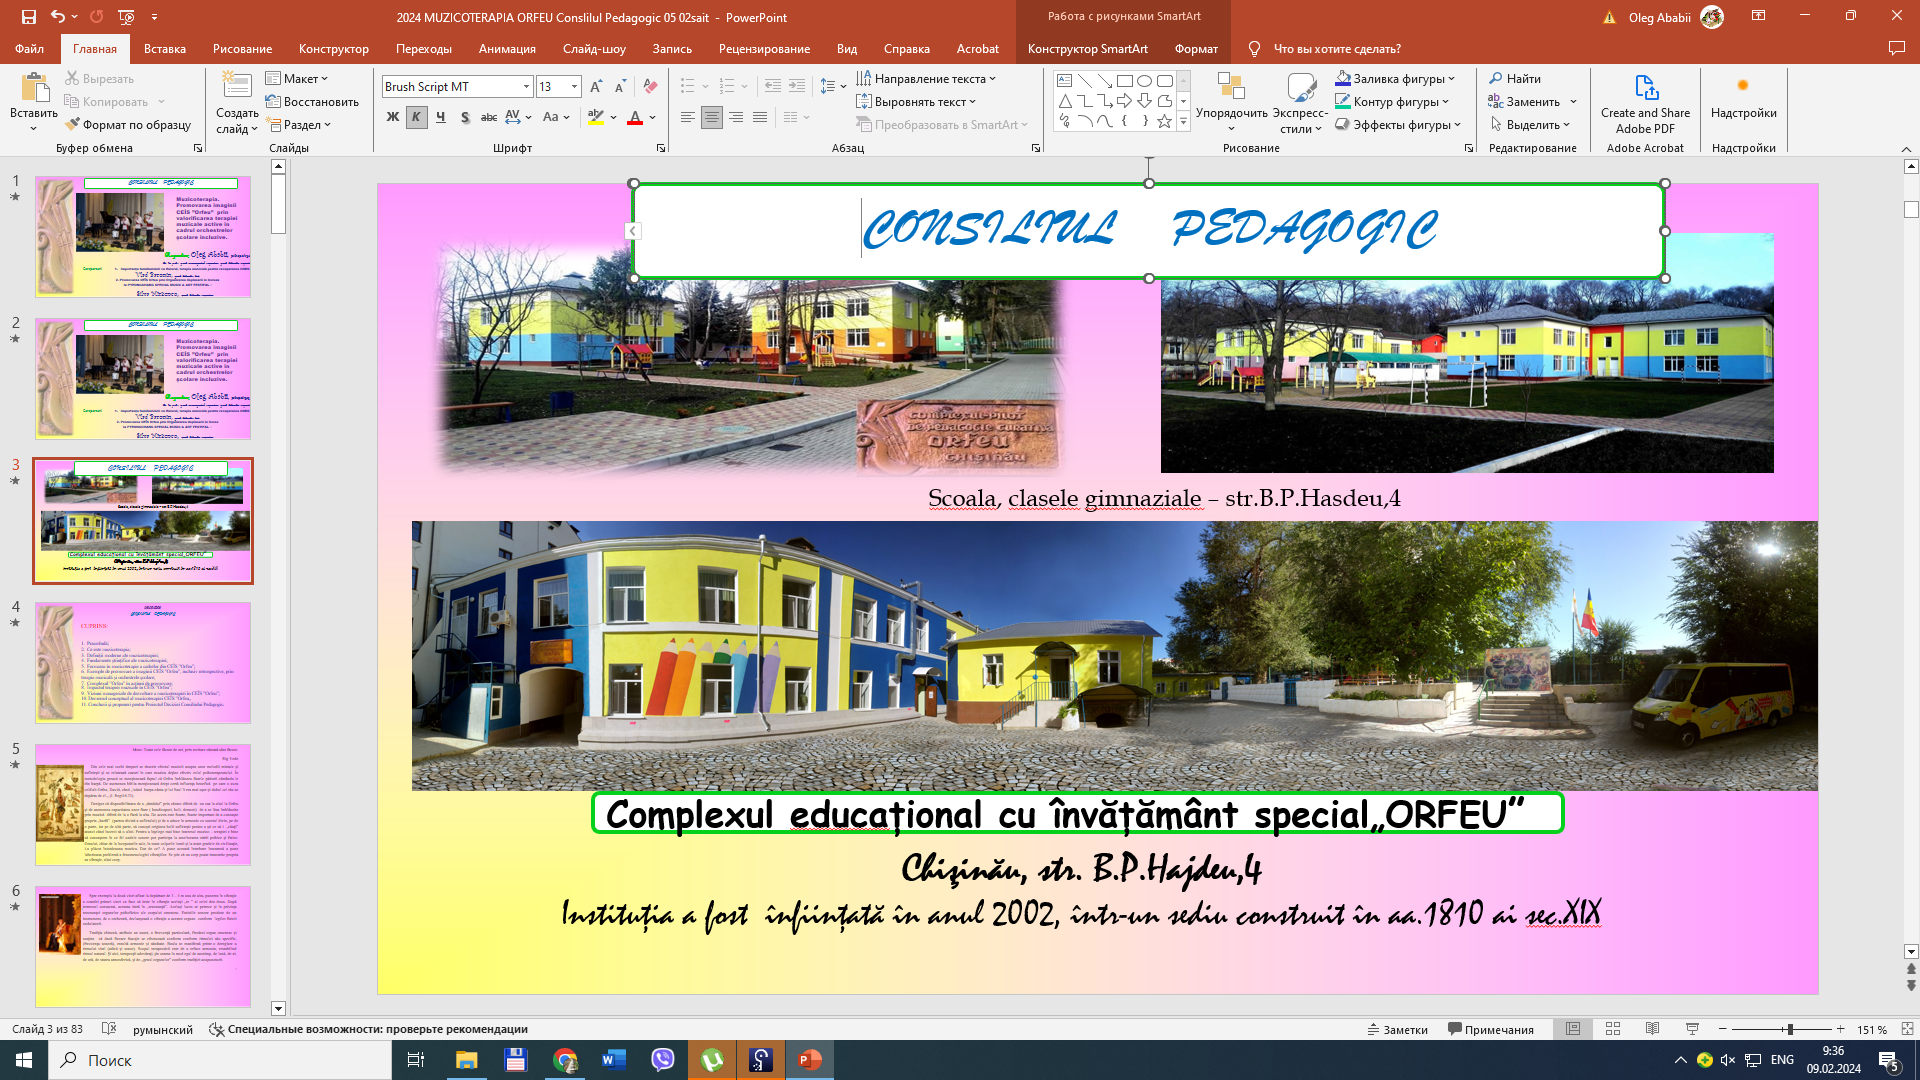
Task: Open the Конструктор SmartArt tab
Action: [1088, 48]
